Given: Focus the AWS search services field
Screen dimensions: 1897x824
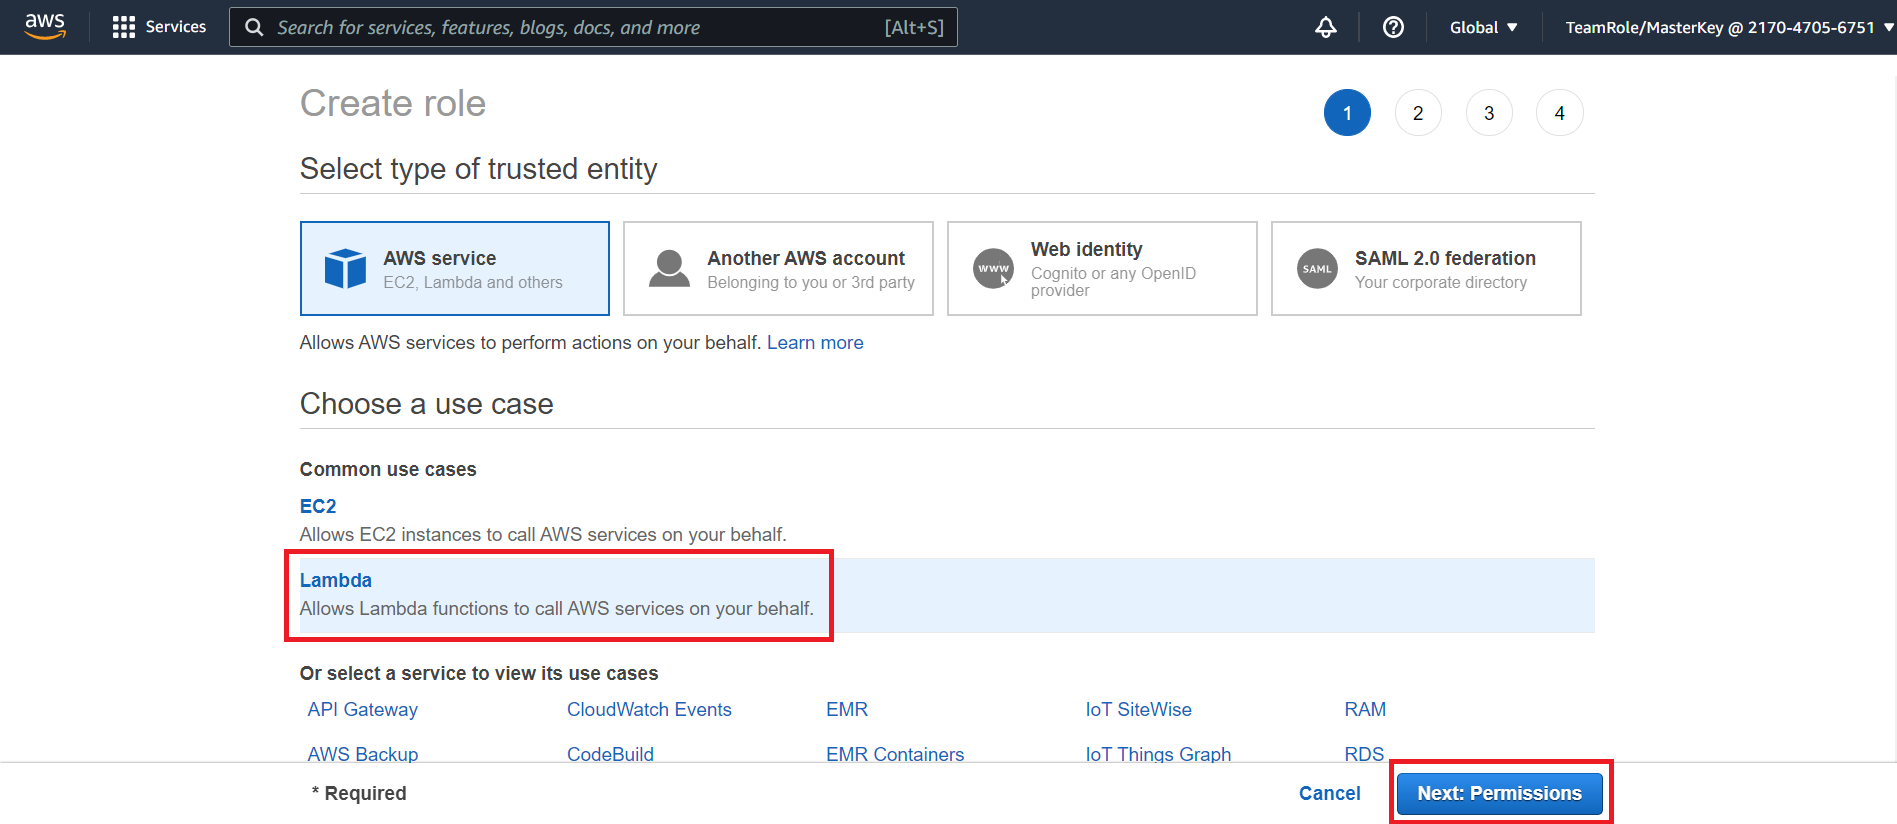Looking at the screenshot, I should tap(593, 27).
